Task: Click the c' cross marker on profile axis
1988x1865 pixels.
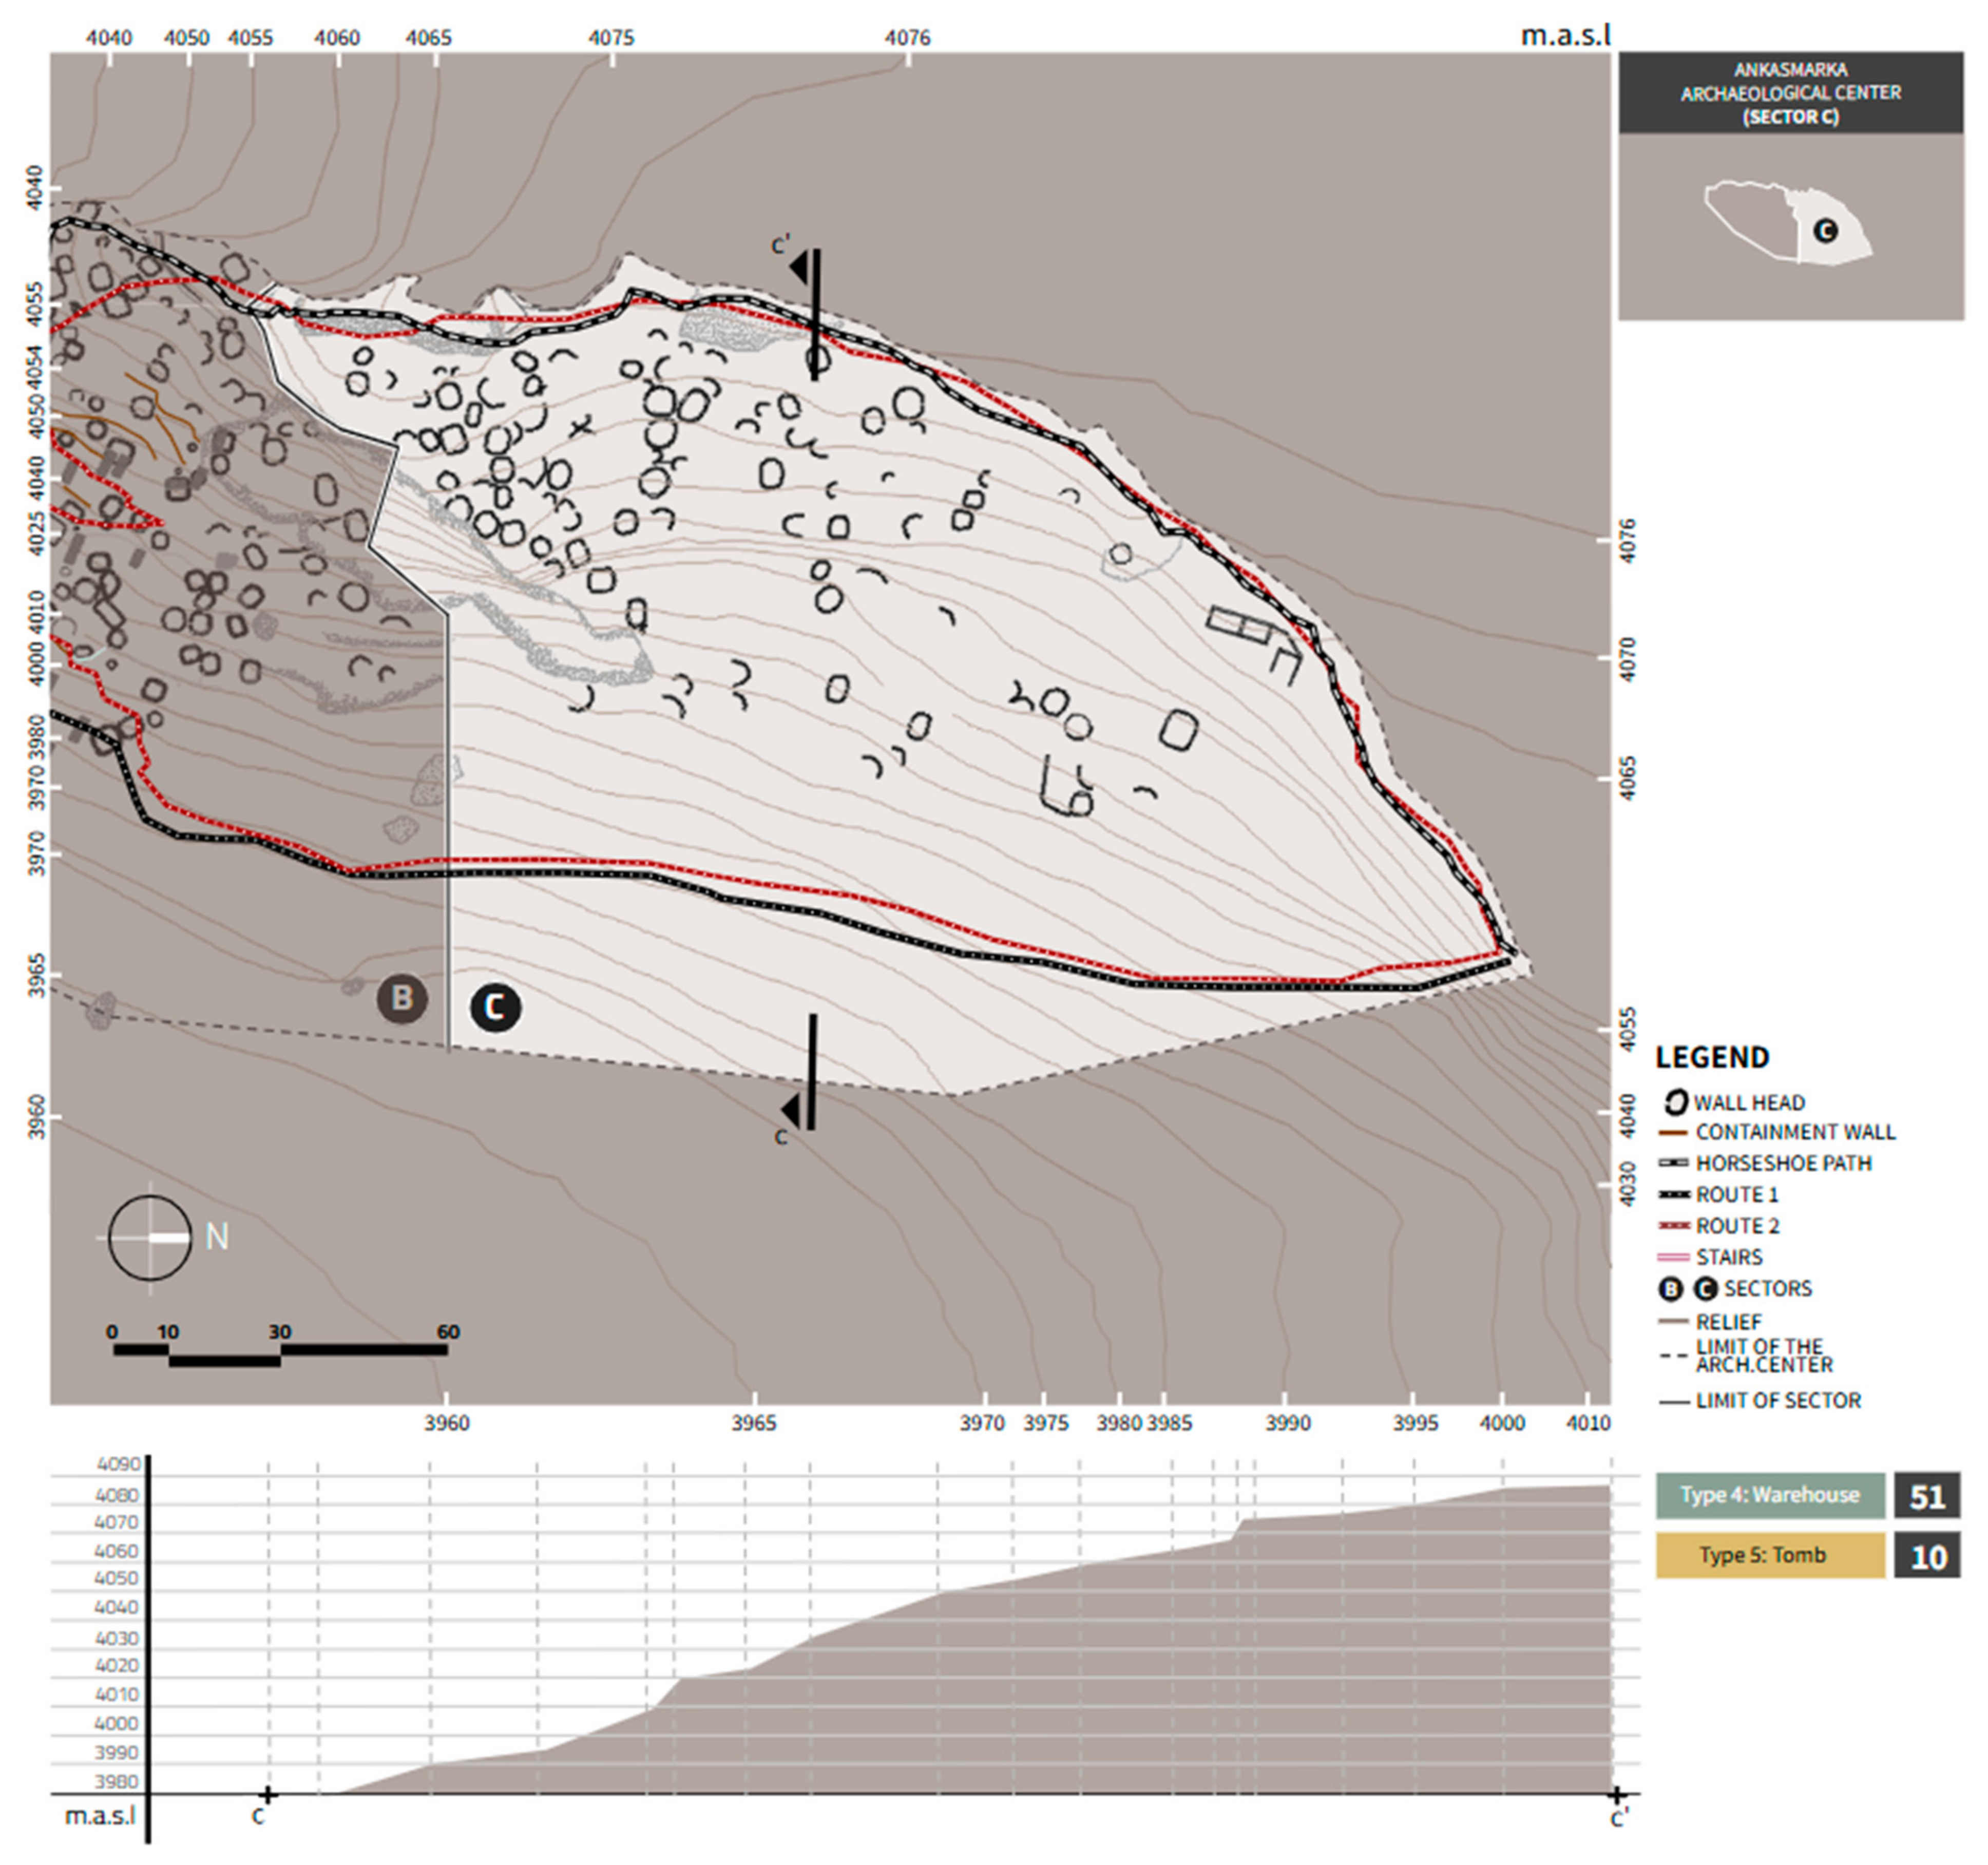Action: click(1617, 1795)
